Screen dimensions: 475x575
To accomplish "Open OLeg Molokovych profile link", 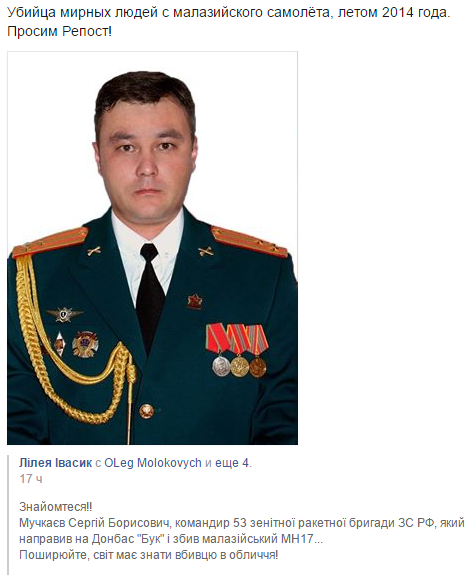I will (x=153, y=463).
